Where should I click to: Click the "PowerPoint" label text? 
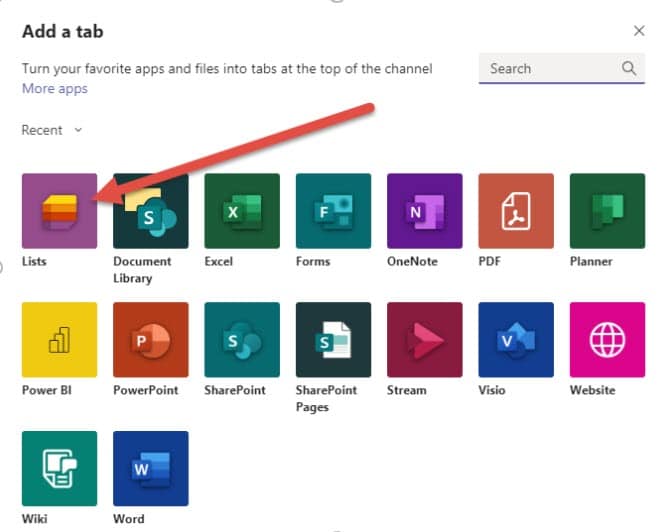146,390
